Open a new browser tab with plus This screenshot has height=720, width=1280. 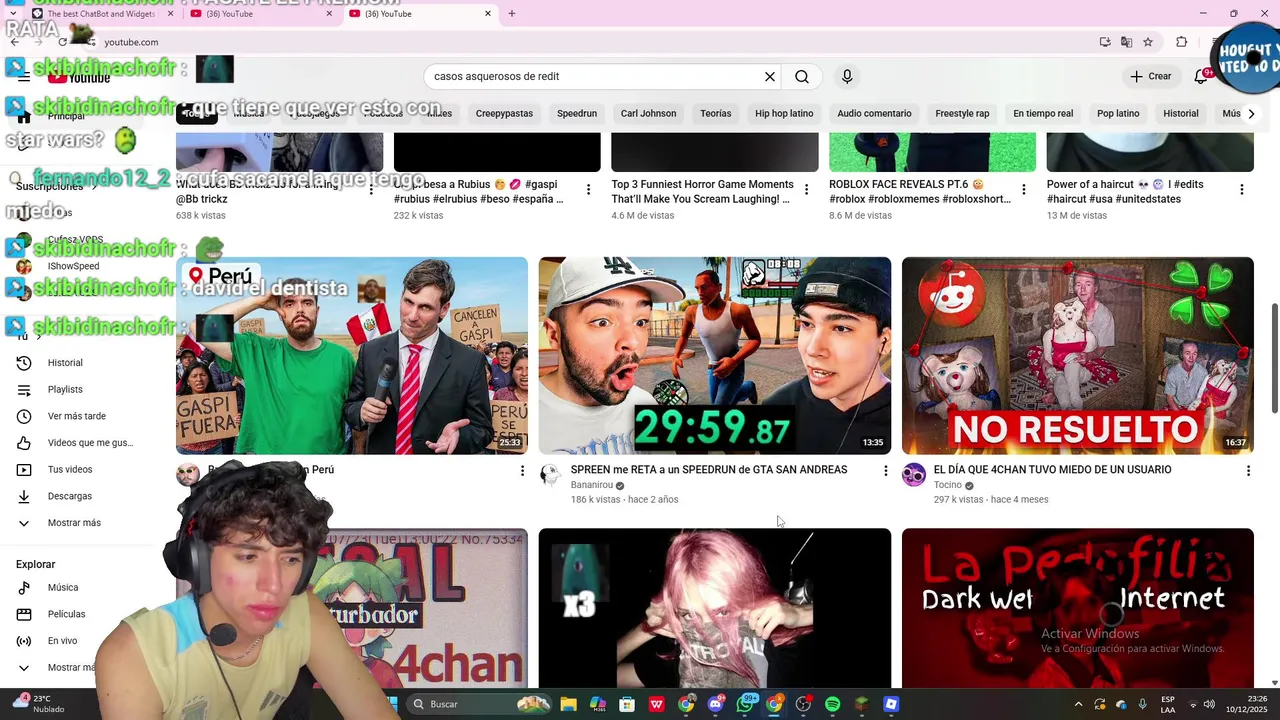(x=512, y=14)
